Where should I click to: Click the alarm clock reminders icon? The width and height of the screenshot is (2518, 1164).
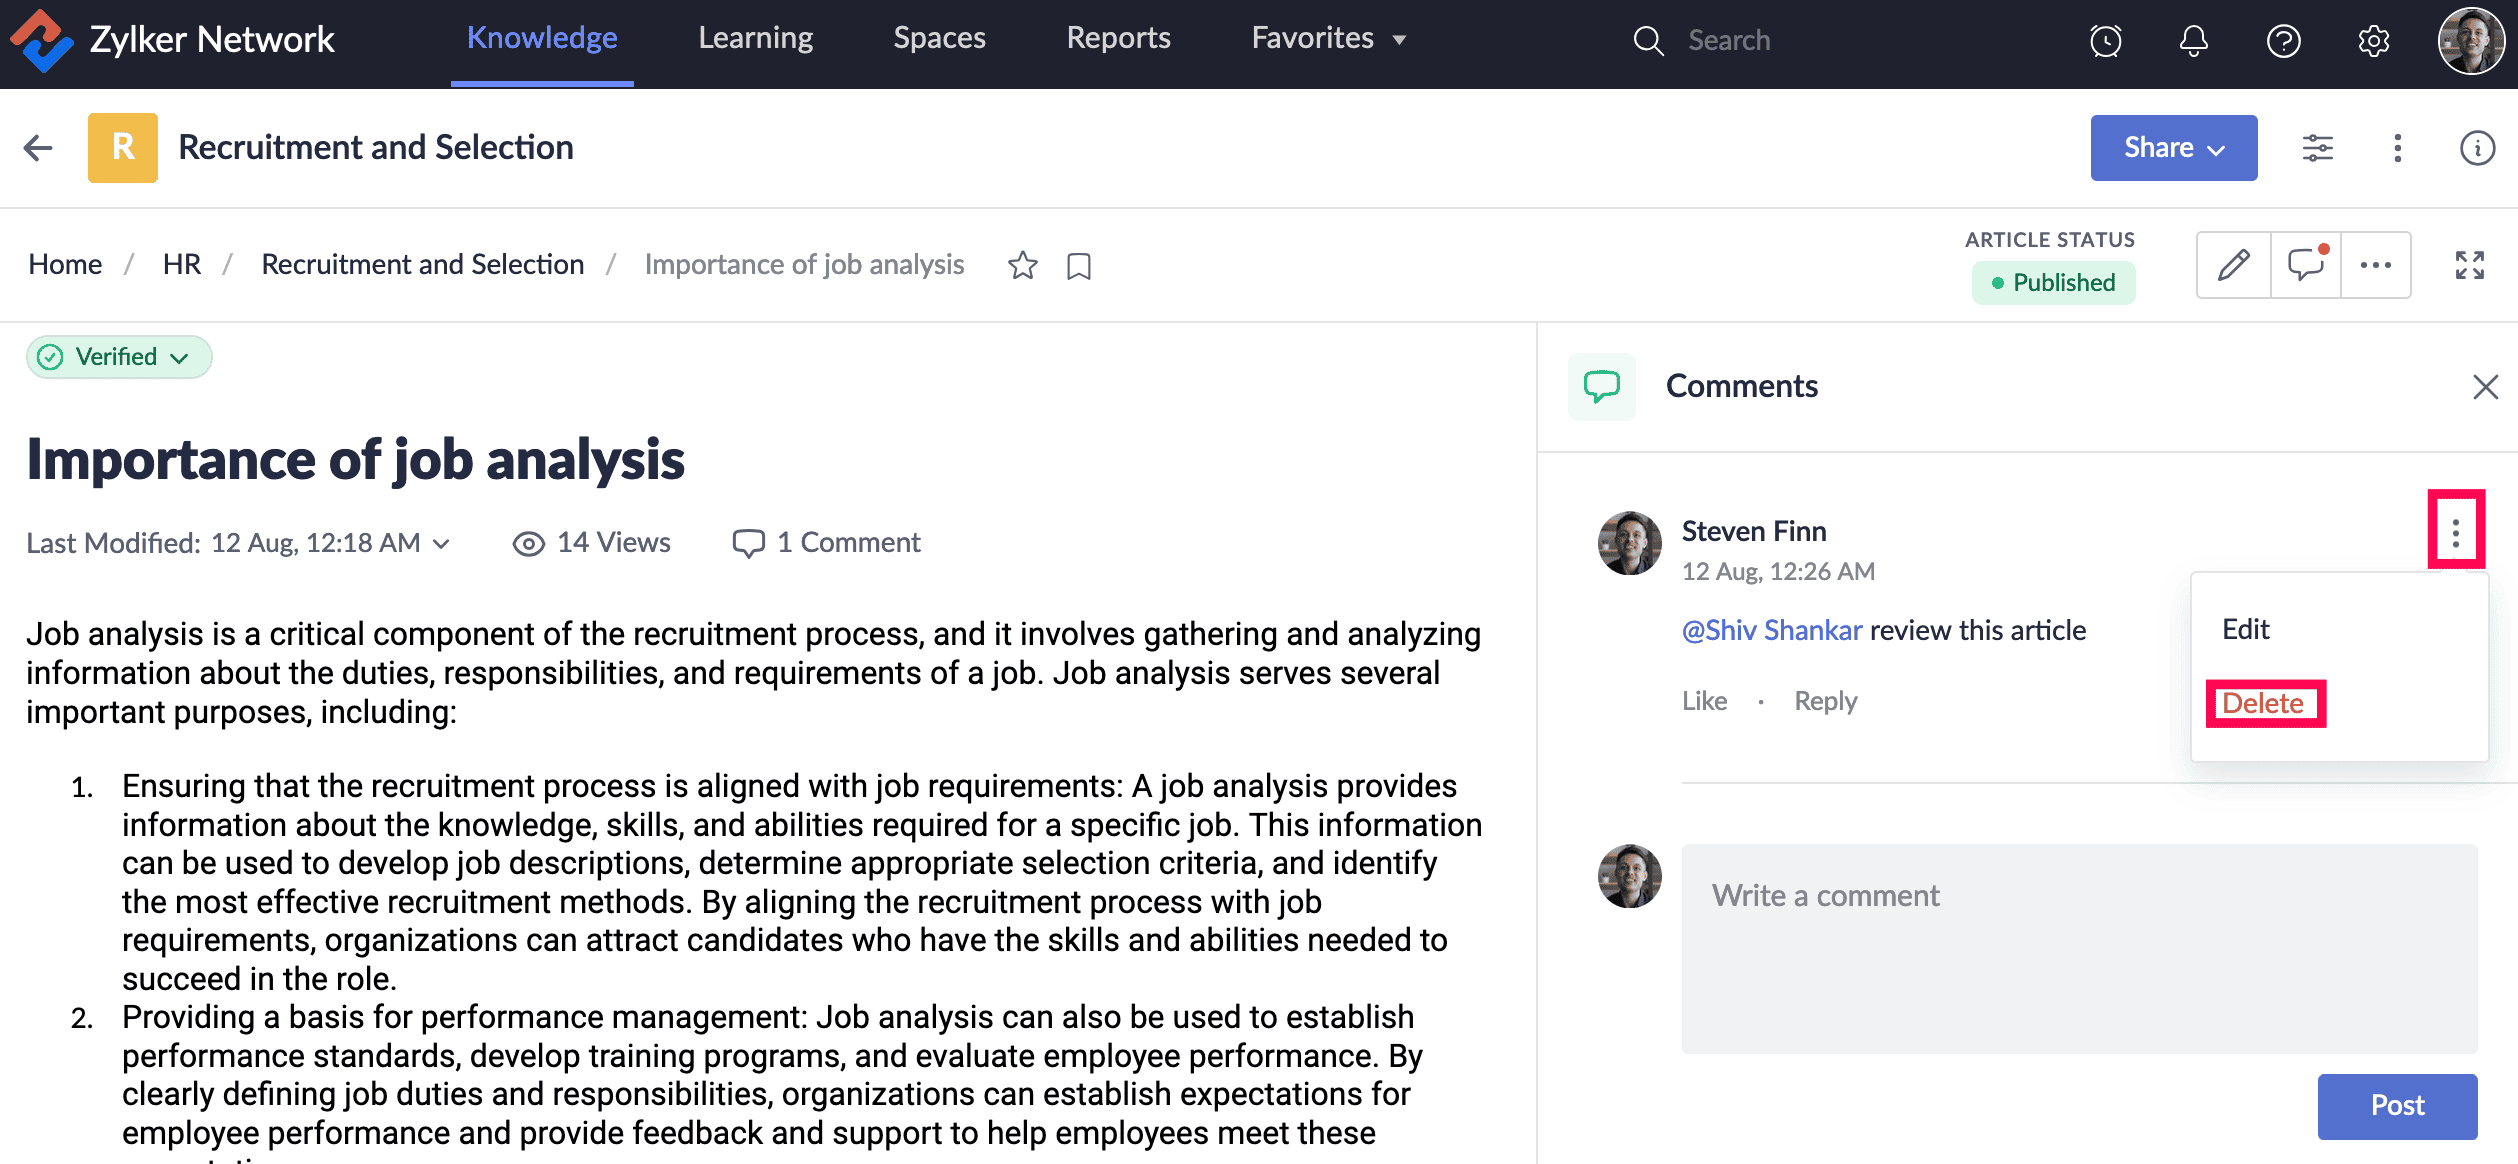tap(2105, 41)
